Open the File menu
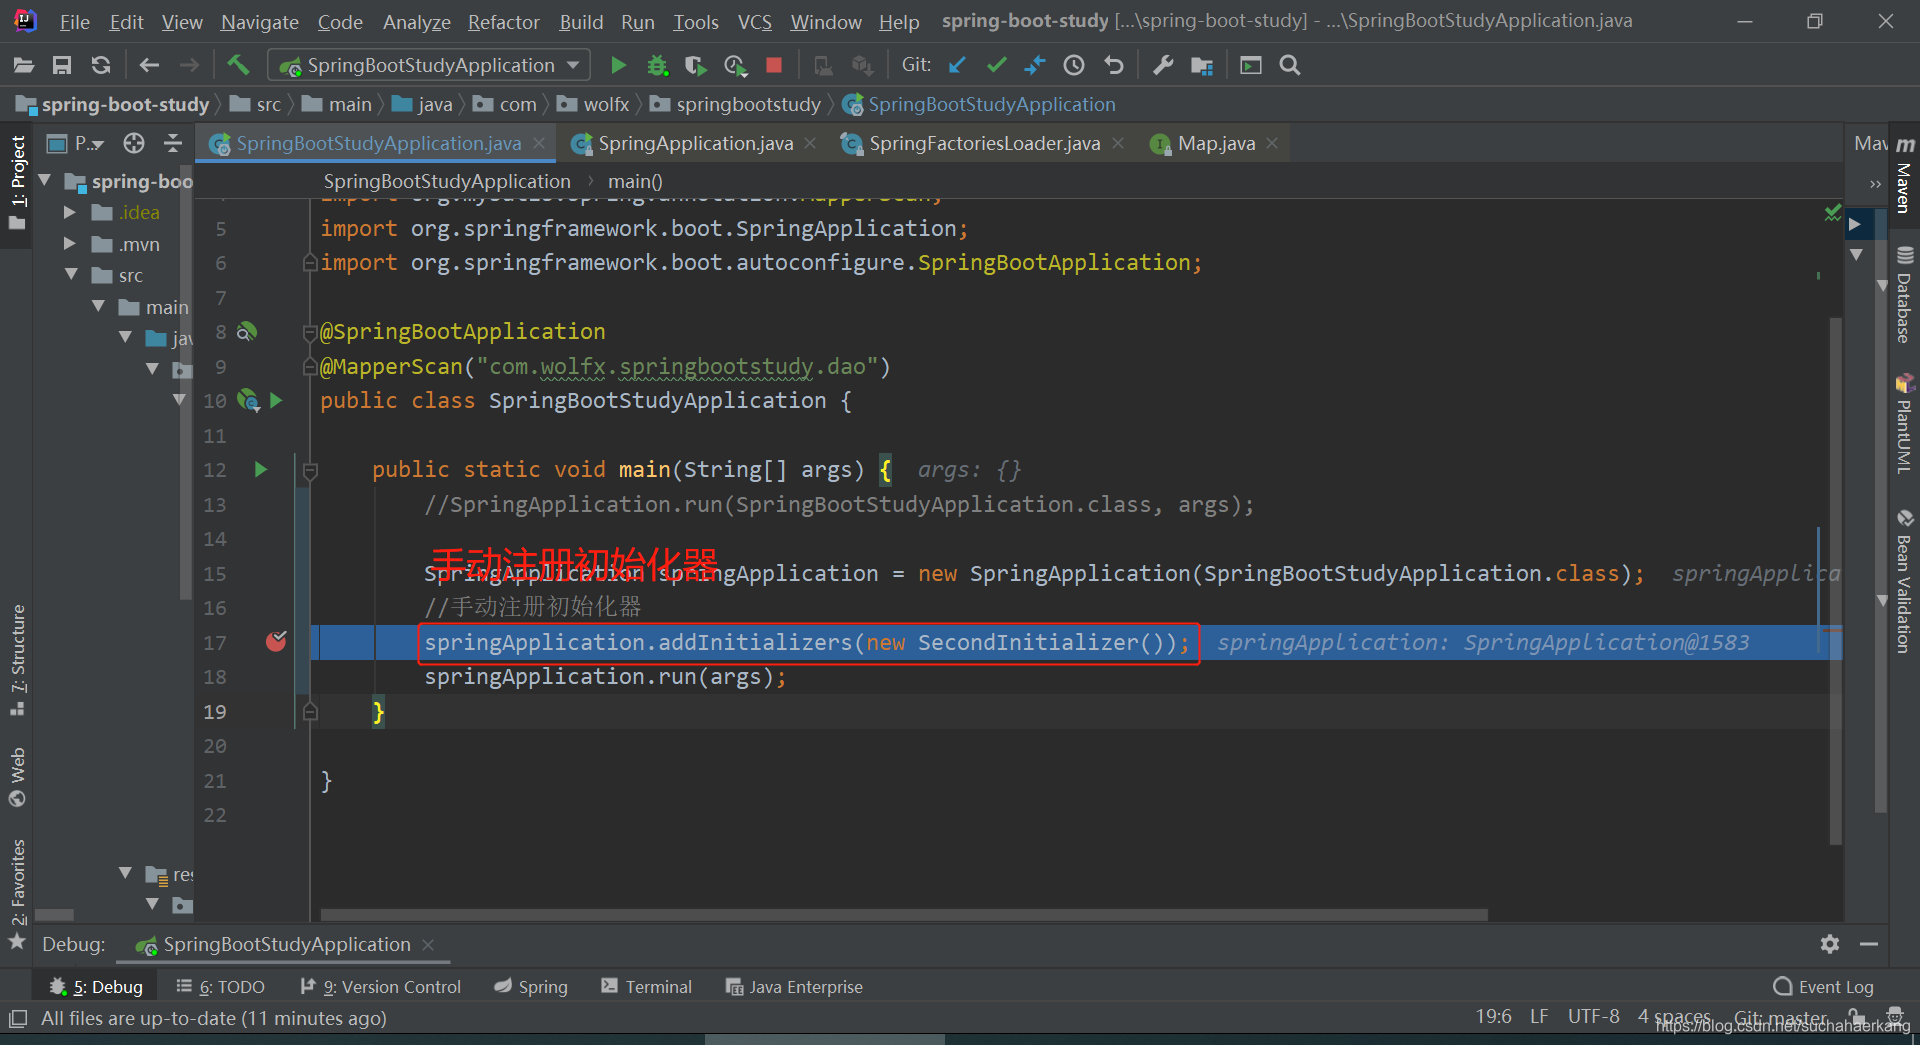 click(x=74, y=21)
